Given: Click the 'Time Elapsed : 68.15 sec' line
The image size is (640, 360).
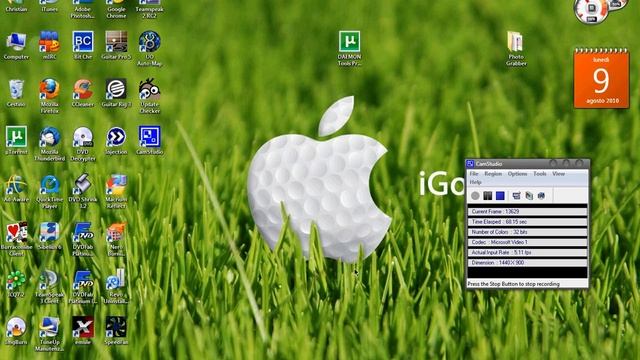Looking at the screenshot, I should pos(527,222).
